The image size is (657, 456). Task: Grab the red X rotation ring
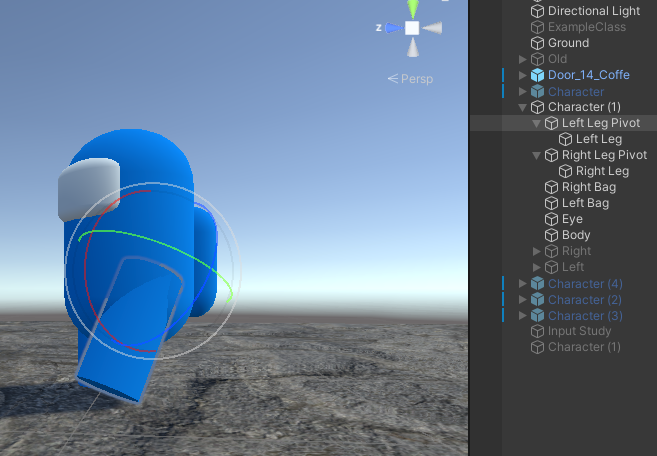tap(85, 268)
